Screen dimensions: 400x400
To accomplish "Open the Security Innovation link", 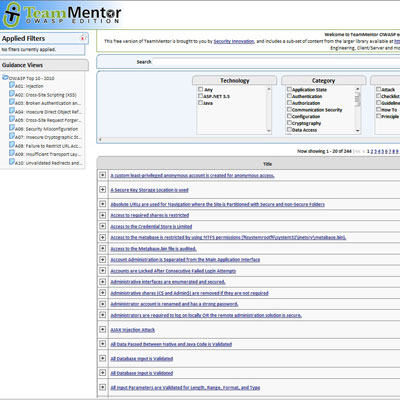I will point(234,41).
